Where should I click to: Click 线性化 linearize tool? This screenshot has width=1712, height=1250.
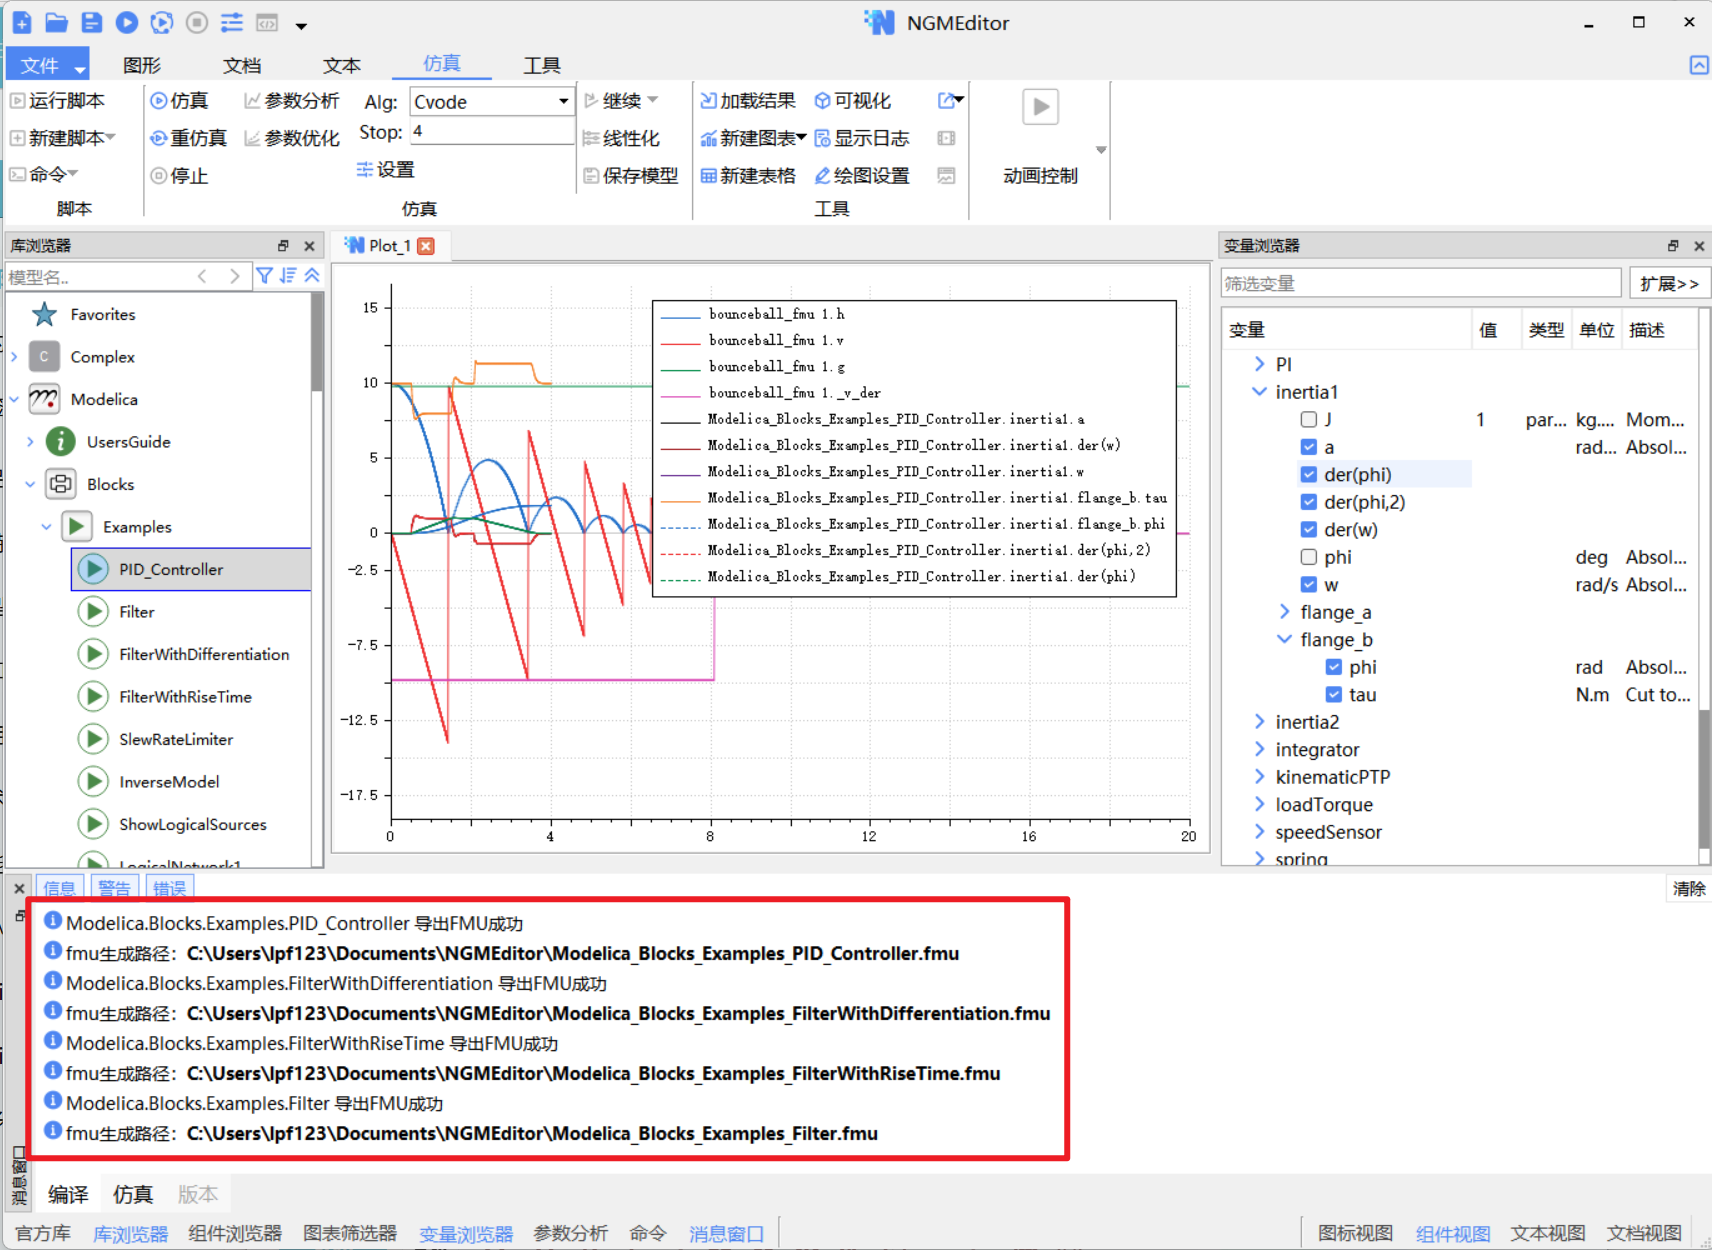[621, 138]
